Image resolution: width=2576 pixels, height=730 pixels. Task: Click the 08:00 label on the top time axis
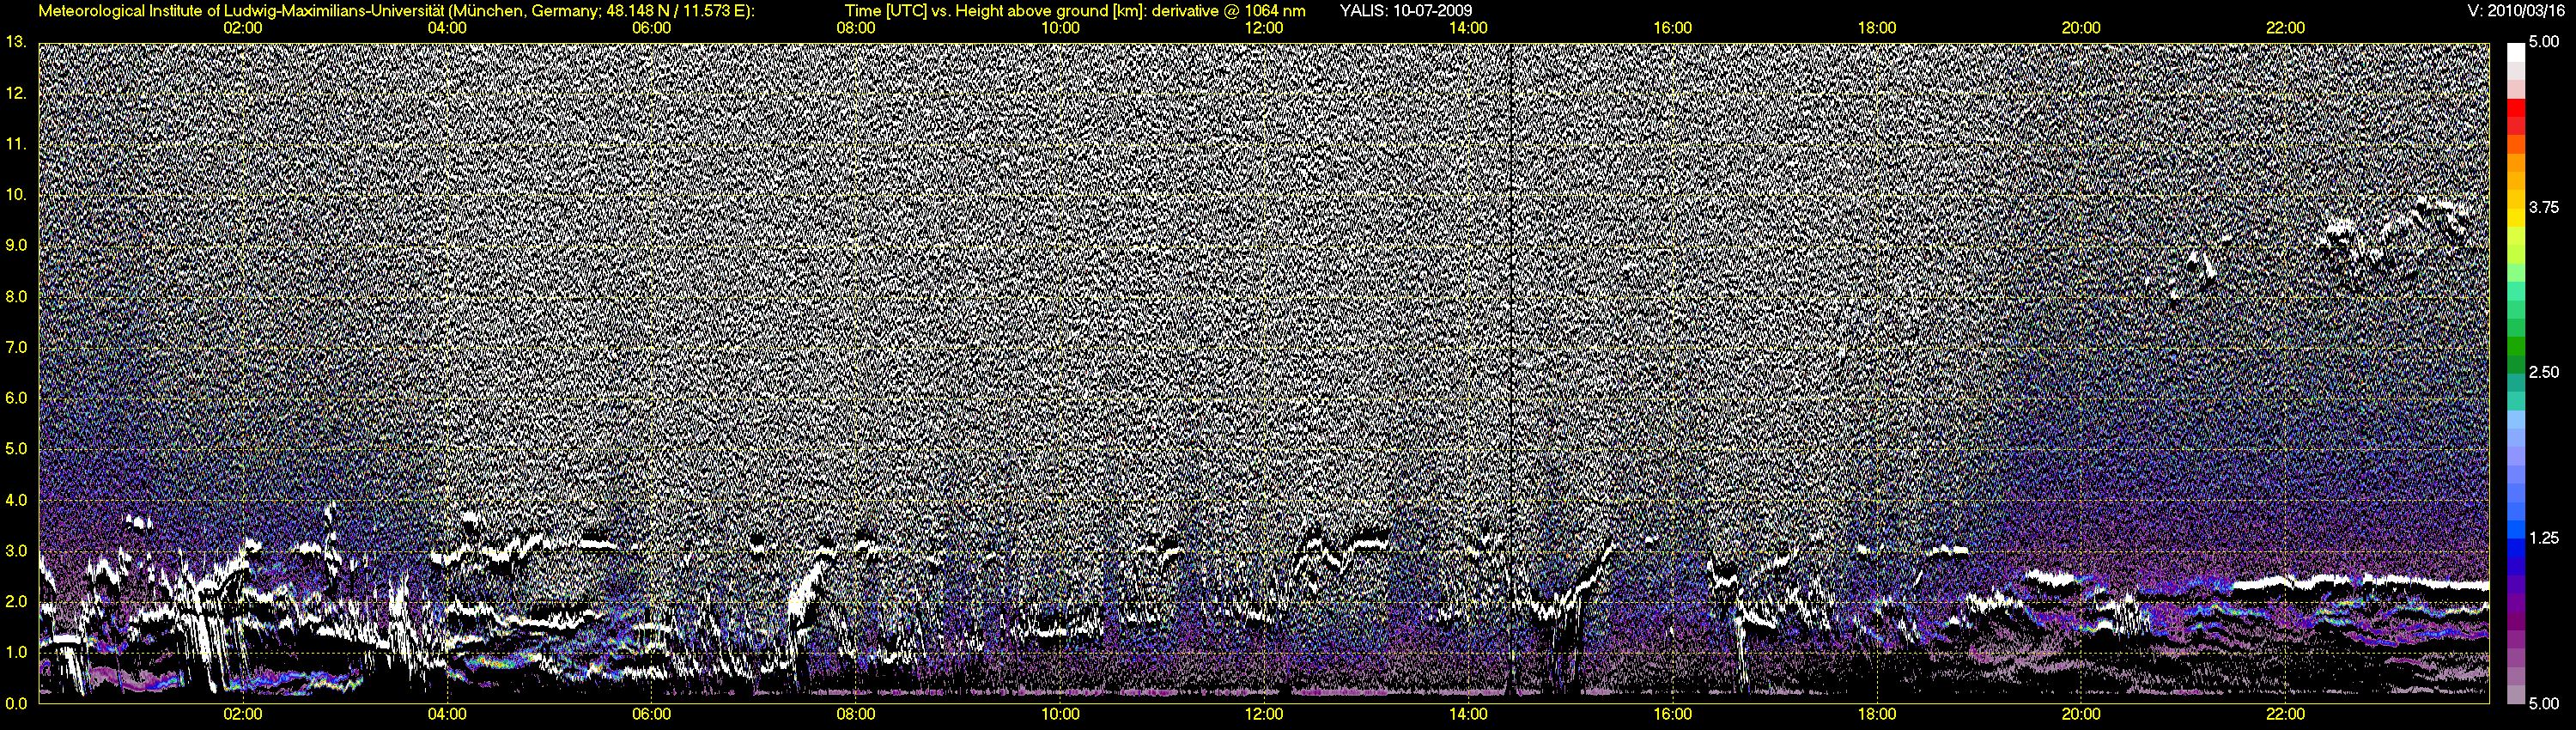[x=856, y=28]
